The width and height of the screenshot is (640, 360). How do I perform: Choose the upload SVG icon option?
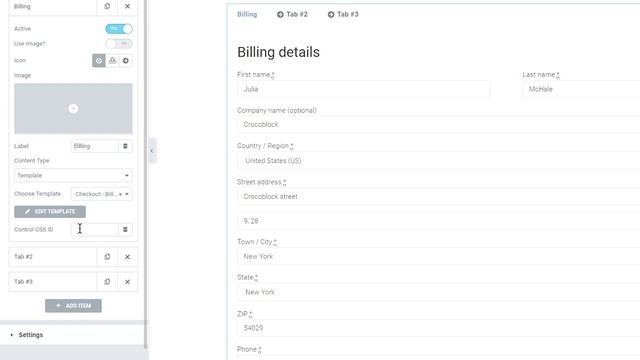(x=112, y=60)
